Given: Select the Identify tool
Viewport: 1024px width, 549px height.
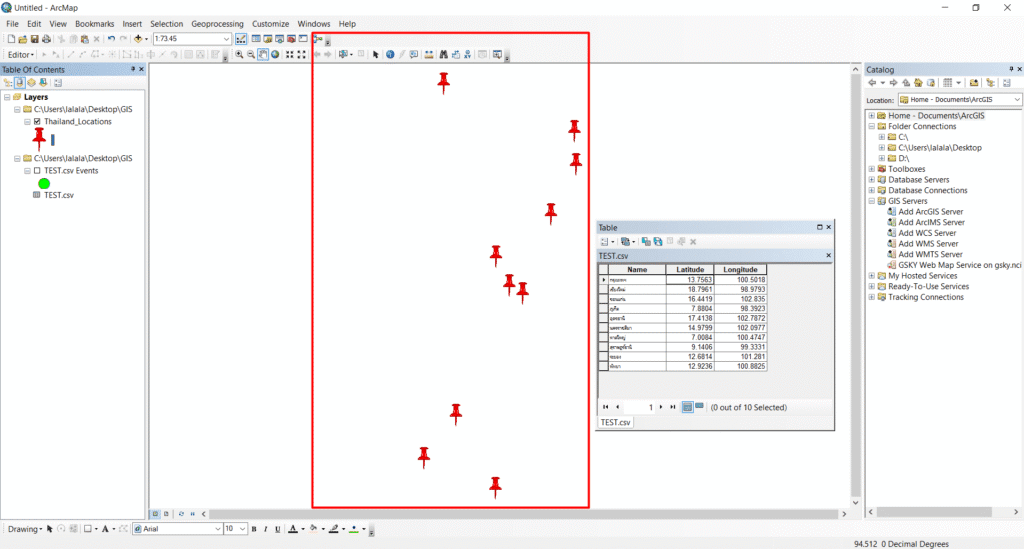Looking at the screenshot, I should (x=390, y=55).
